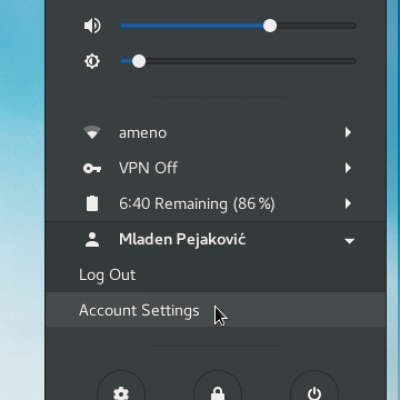This screenshot has width=400, height=400.
Task: Click the user avatar icon
Action: [92, 240]
